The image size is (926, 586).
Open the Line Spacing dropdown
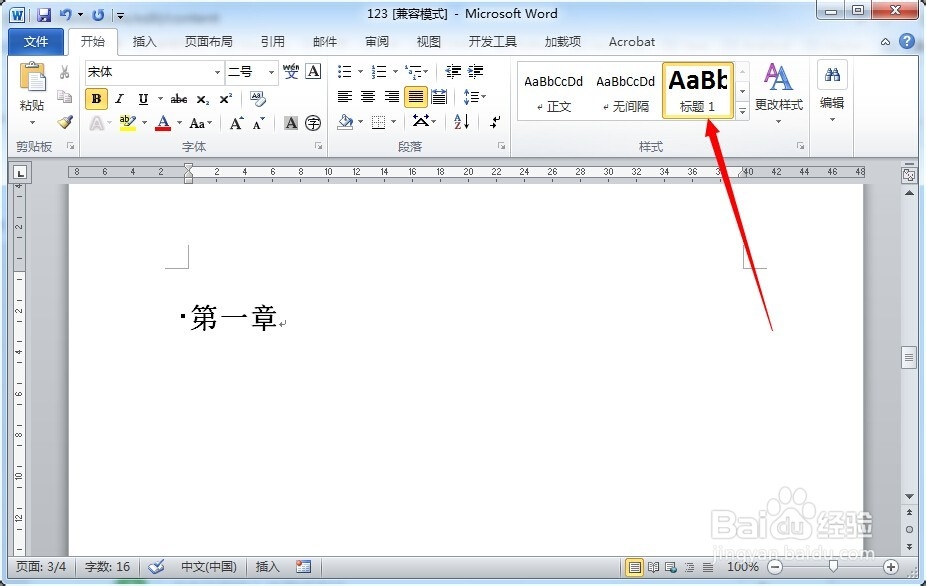(474, 96)
